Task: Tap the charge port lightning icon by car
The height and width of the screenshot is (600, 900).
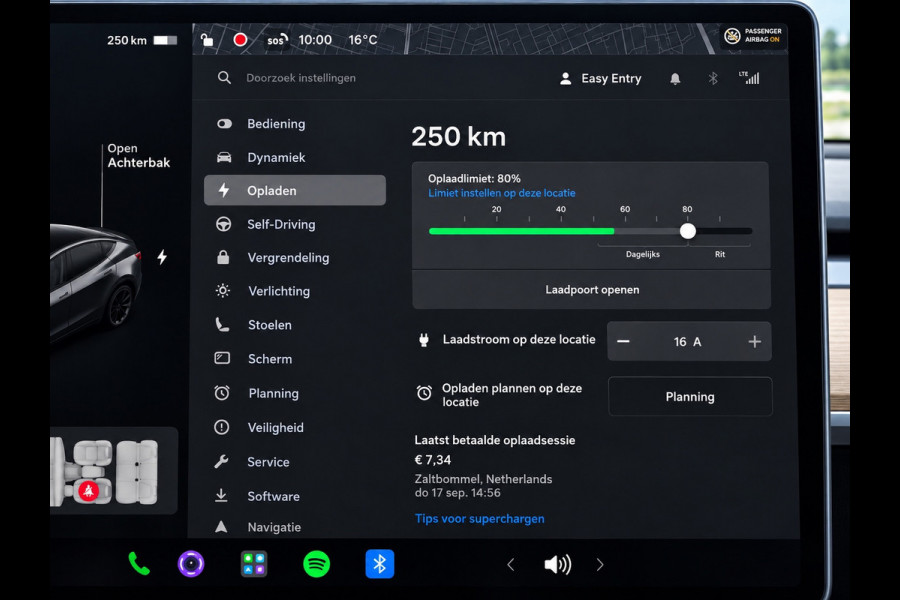Action: point(162,257)
